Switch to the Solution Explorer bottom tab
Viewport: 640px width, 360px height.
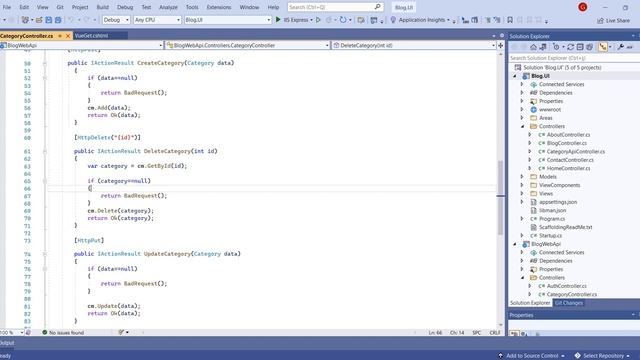point(530,303)
